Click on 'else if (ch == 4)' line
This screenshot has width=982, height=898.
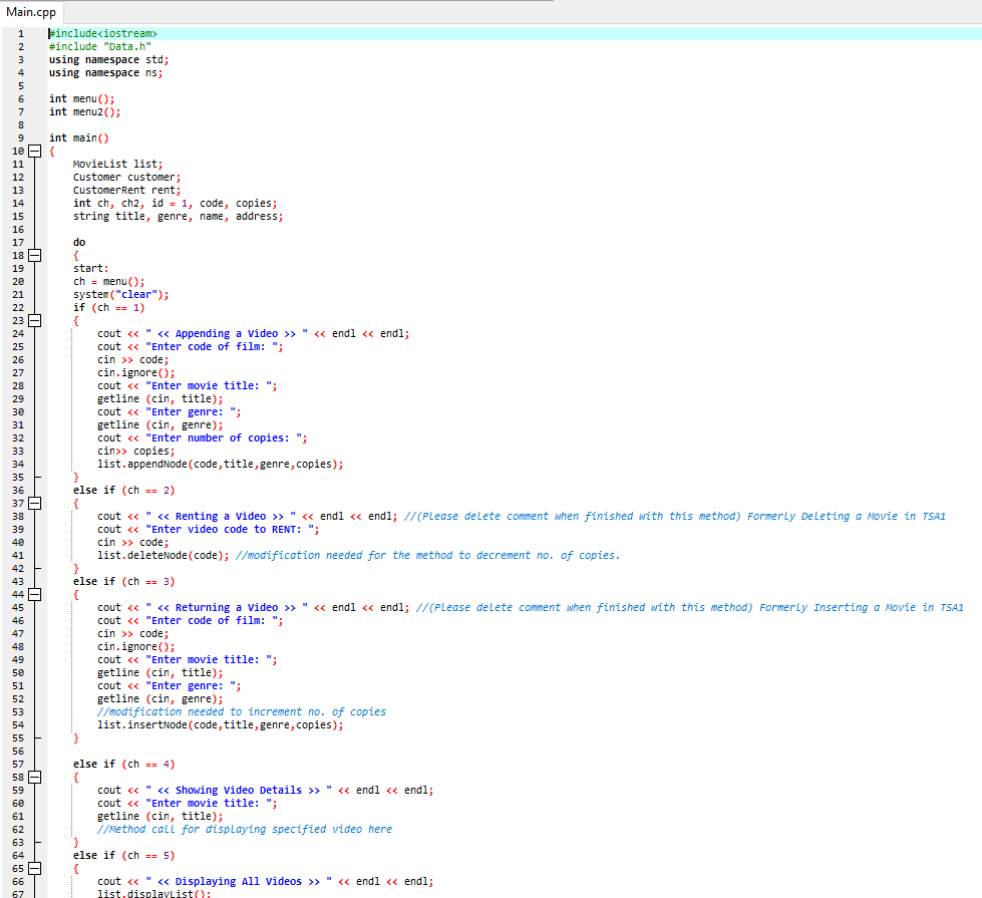124,764
